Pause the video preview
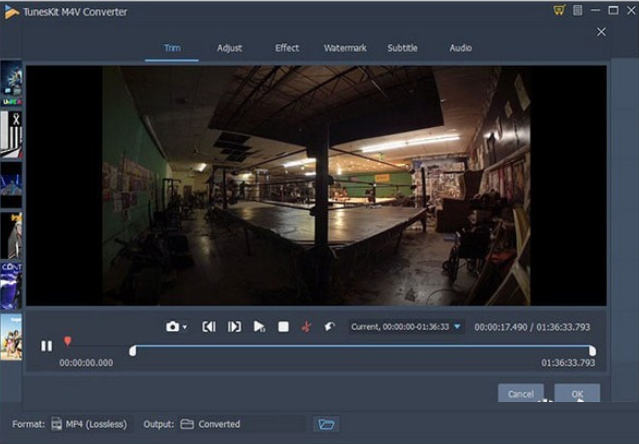The image size is (639, 444). tap(46, 346)
